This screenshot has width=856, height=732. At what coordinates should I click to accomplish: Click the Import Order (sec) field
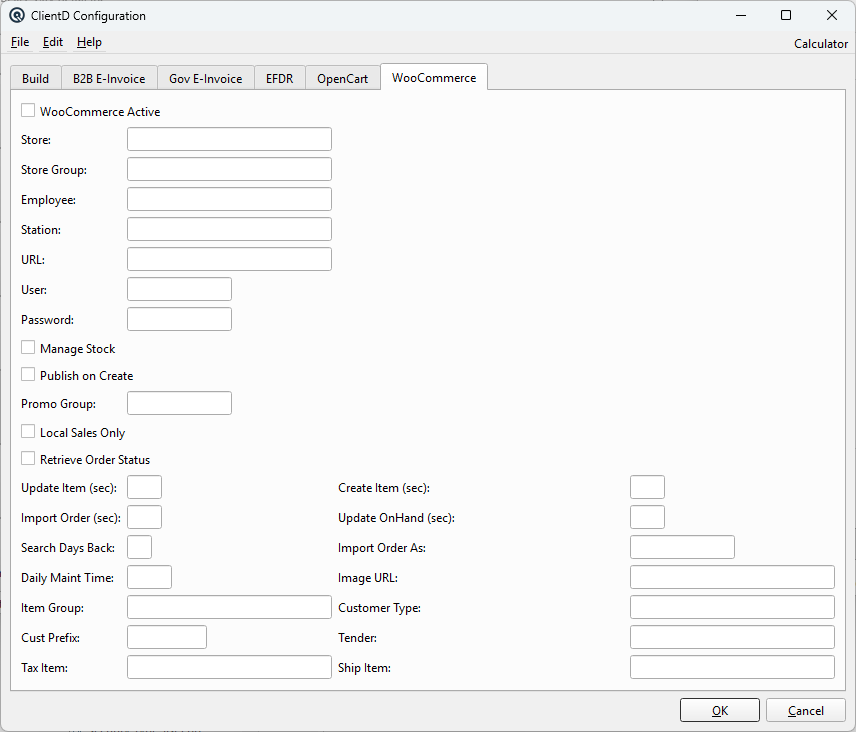145,517
